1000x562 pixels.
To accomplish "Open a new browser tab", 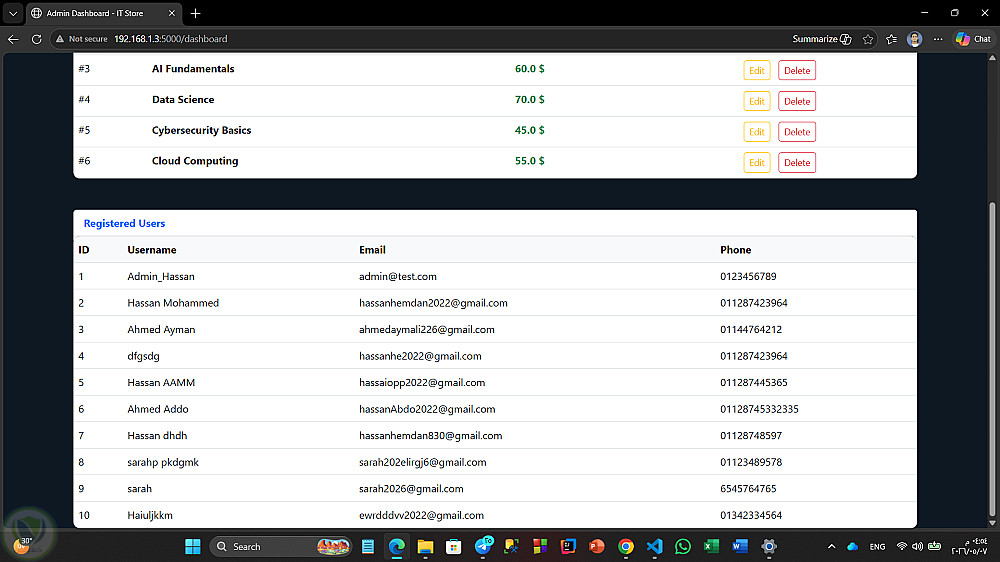I will tap(195, 13).
